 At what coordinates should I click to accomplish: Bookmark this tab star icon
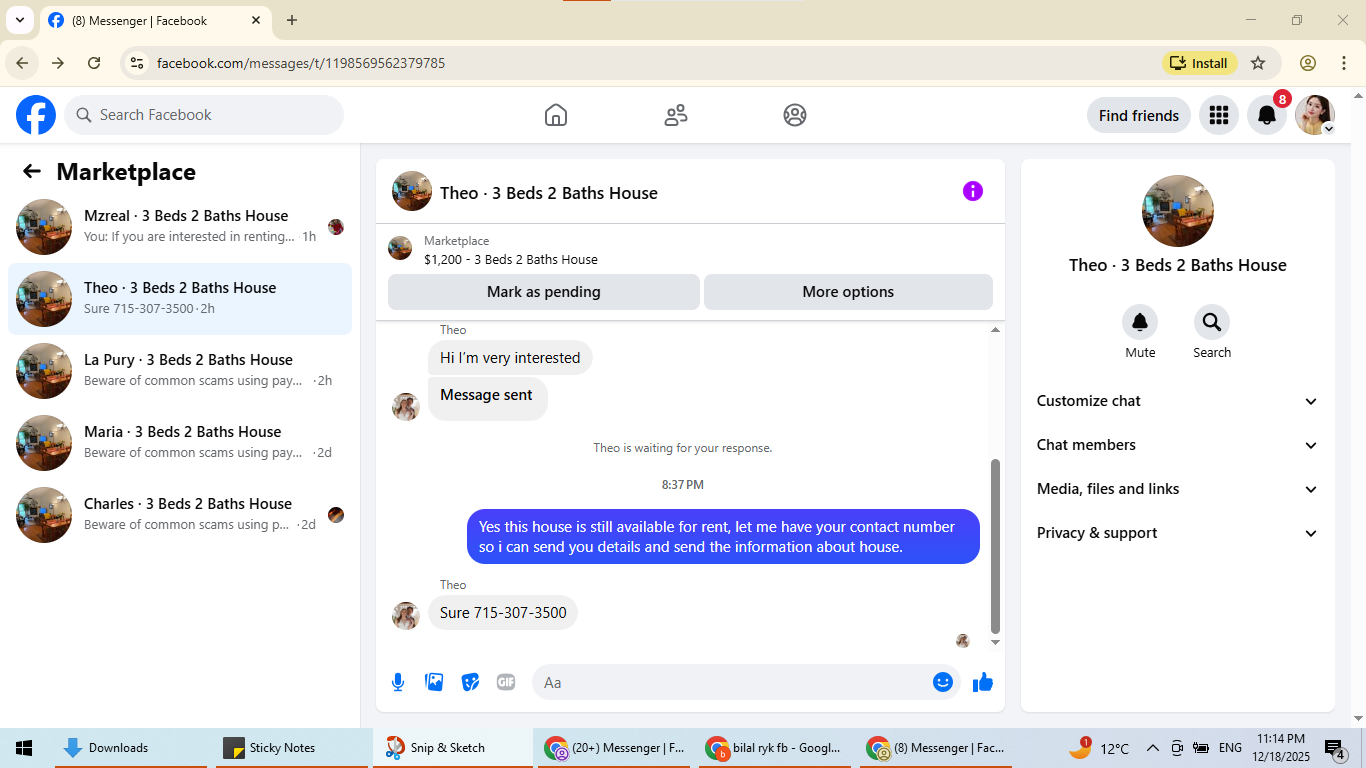pyautogui.click(x=1258, y=63)
